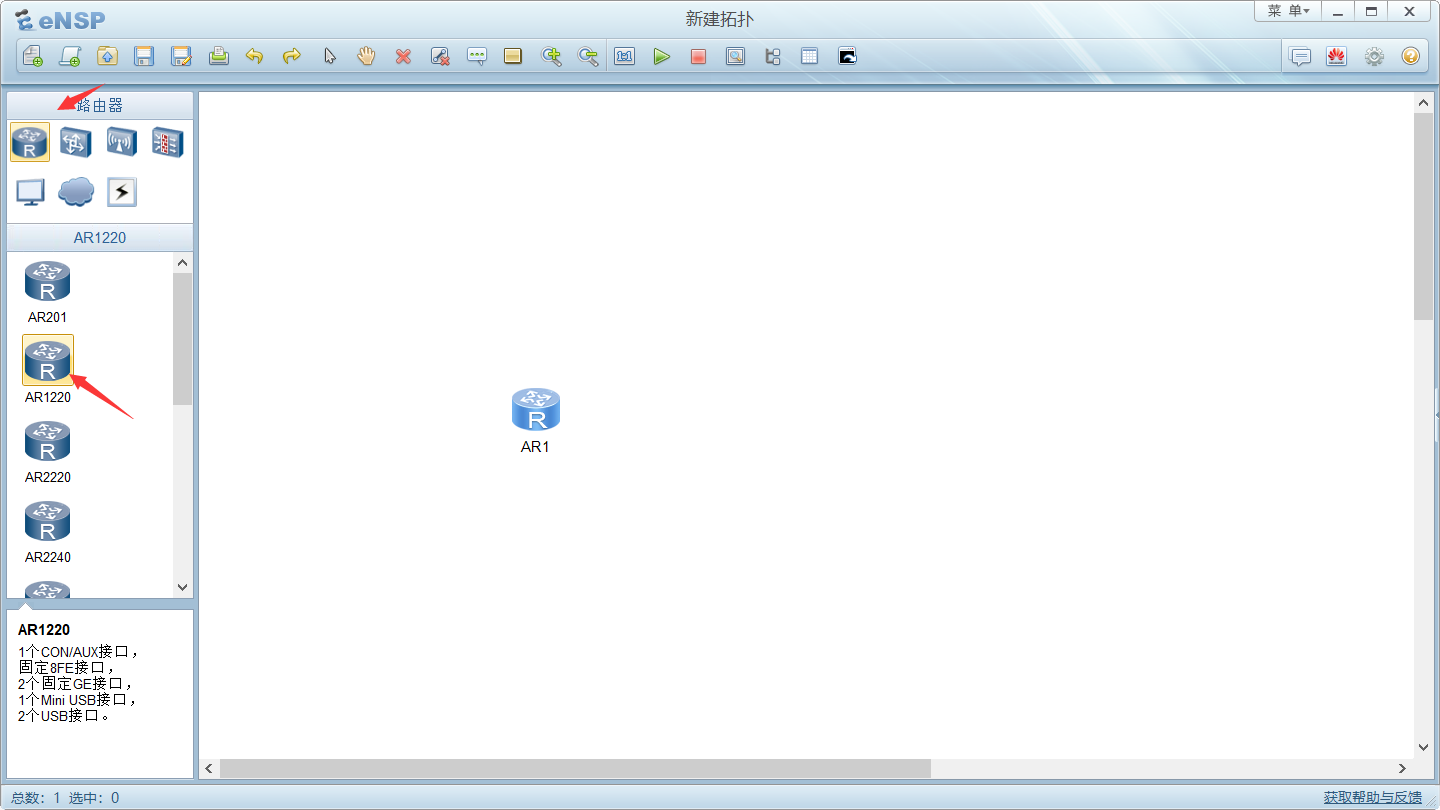Click the canvas horizontal scroll left arrow
1440x810 pixels.
point(209,768)
